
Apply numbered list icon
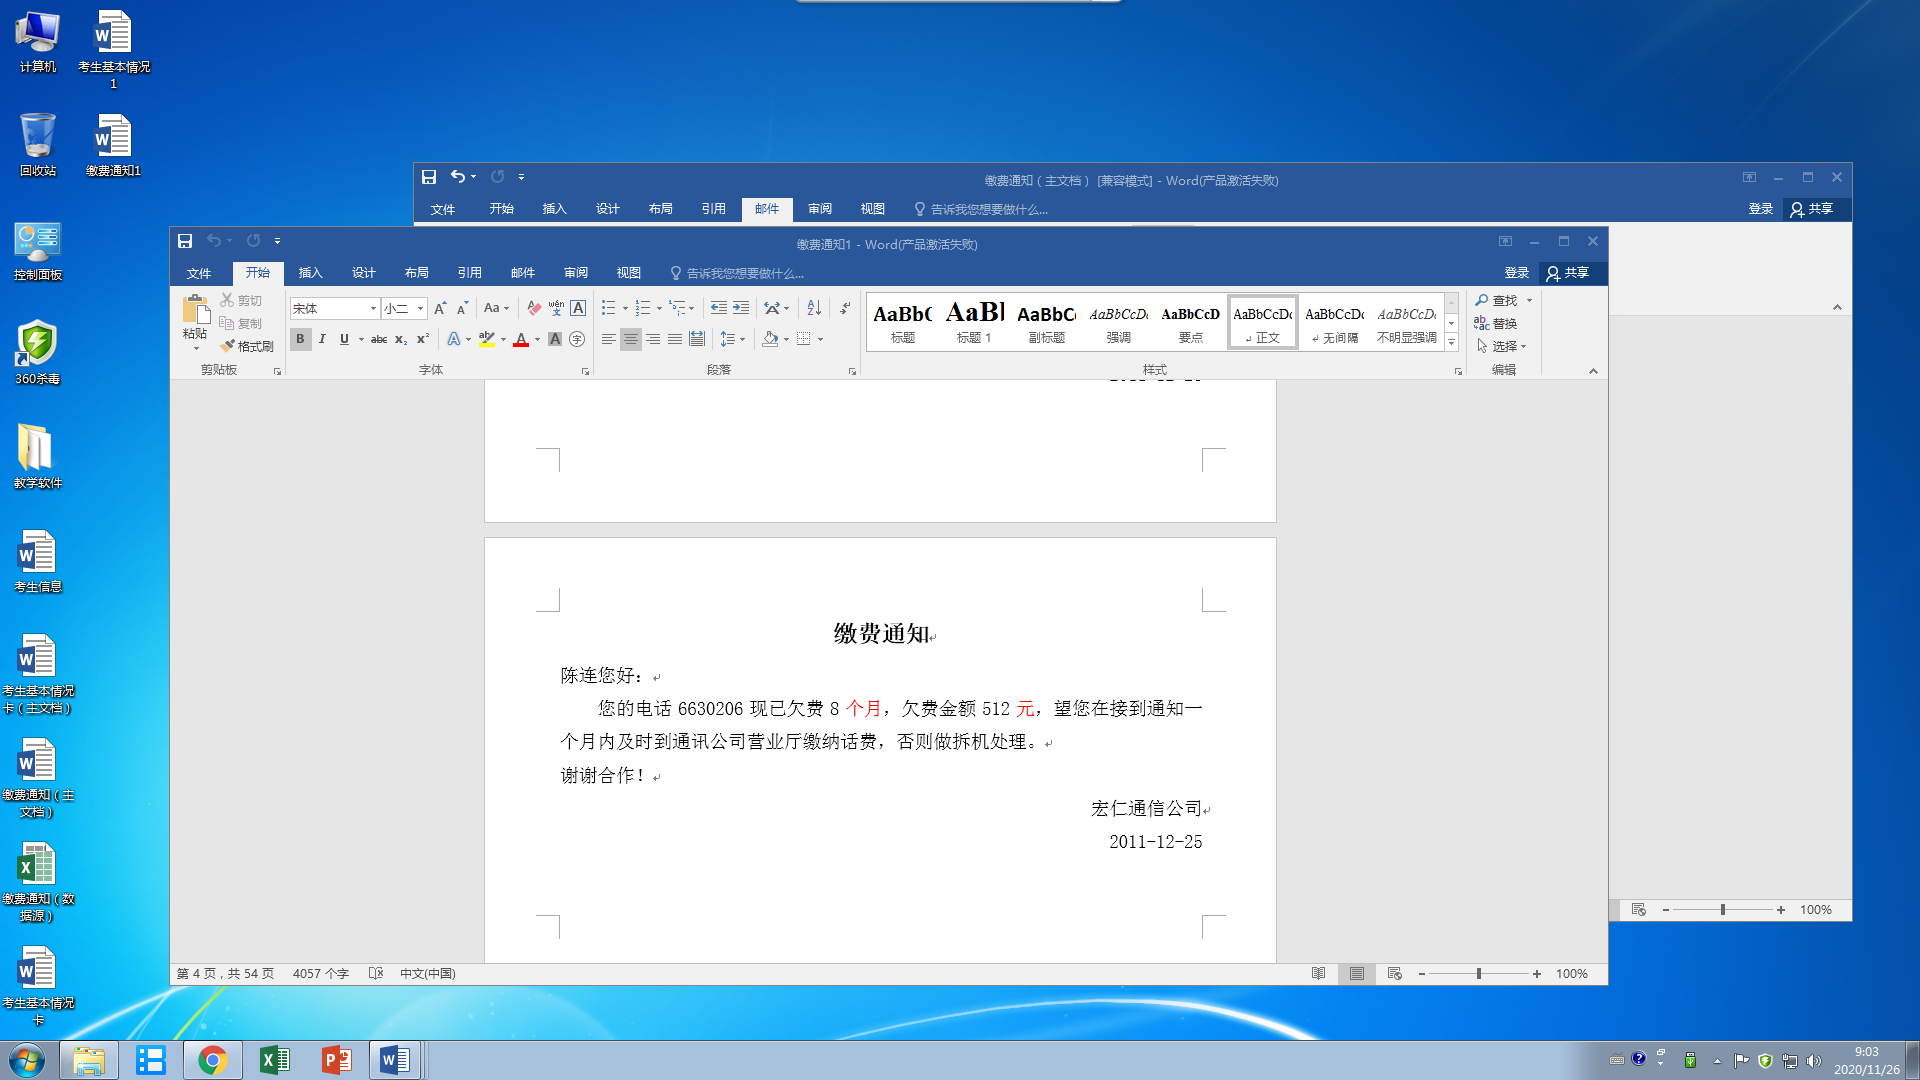[x=643, y=308]
